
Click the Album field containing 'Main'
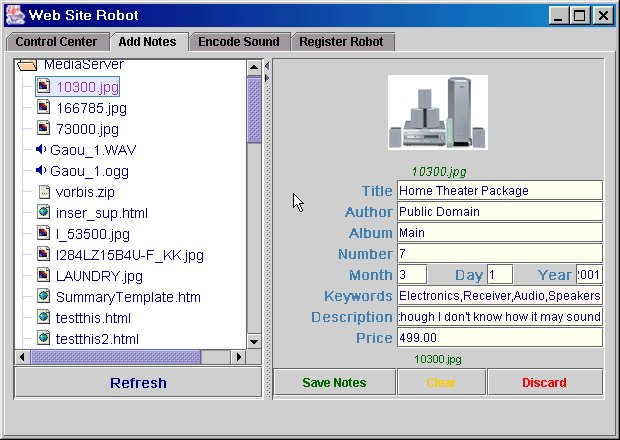click(x=500, y=232)
